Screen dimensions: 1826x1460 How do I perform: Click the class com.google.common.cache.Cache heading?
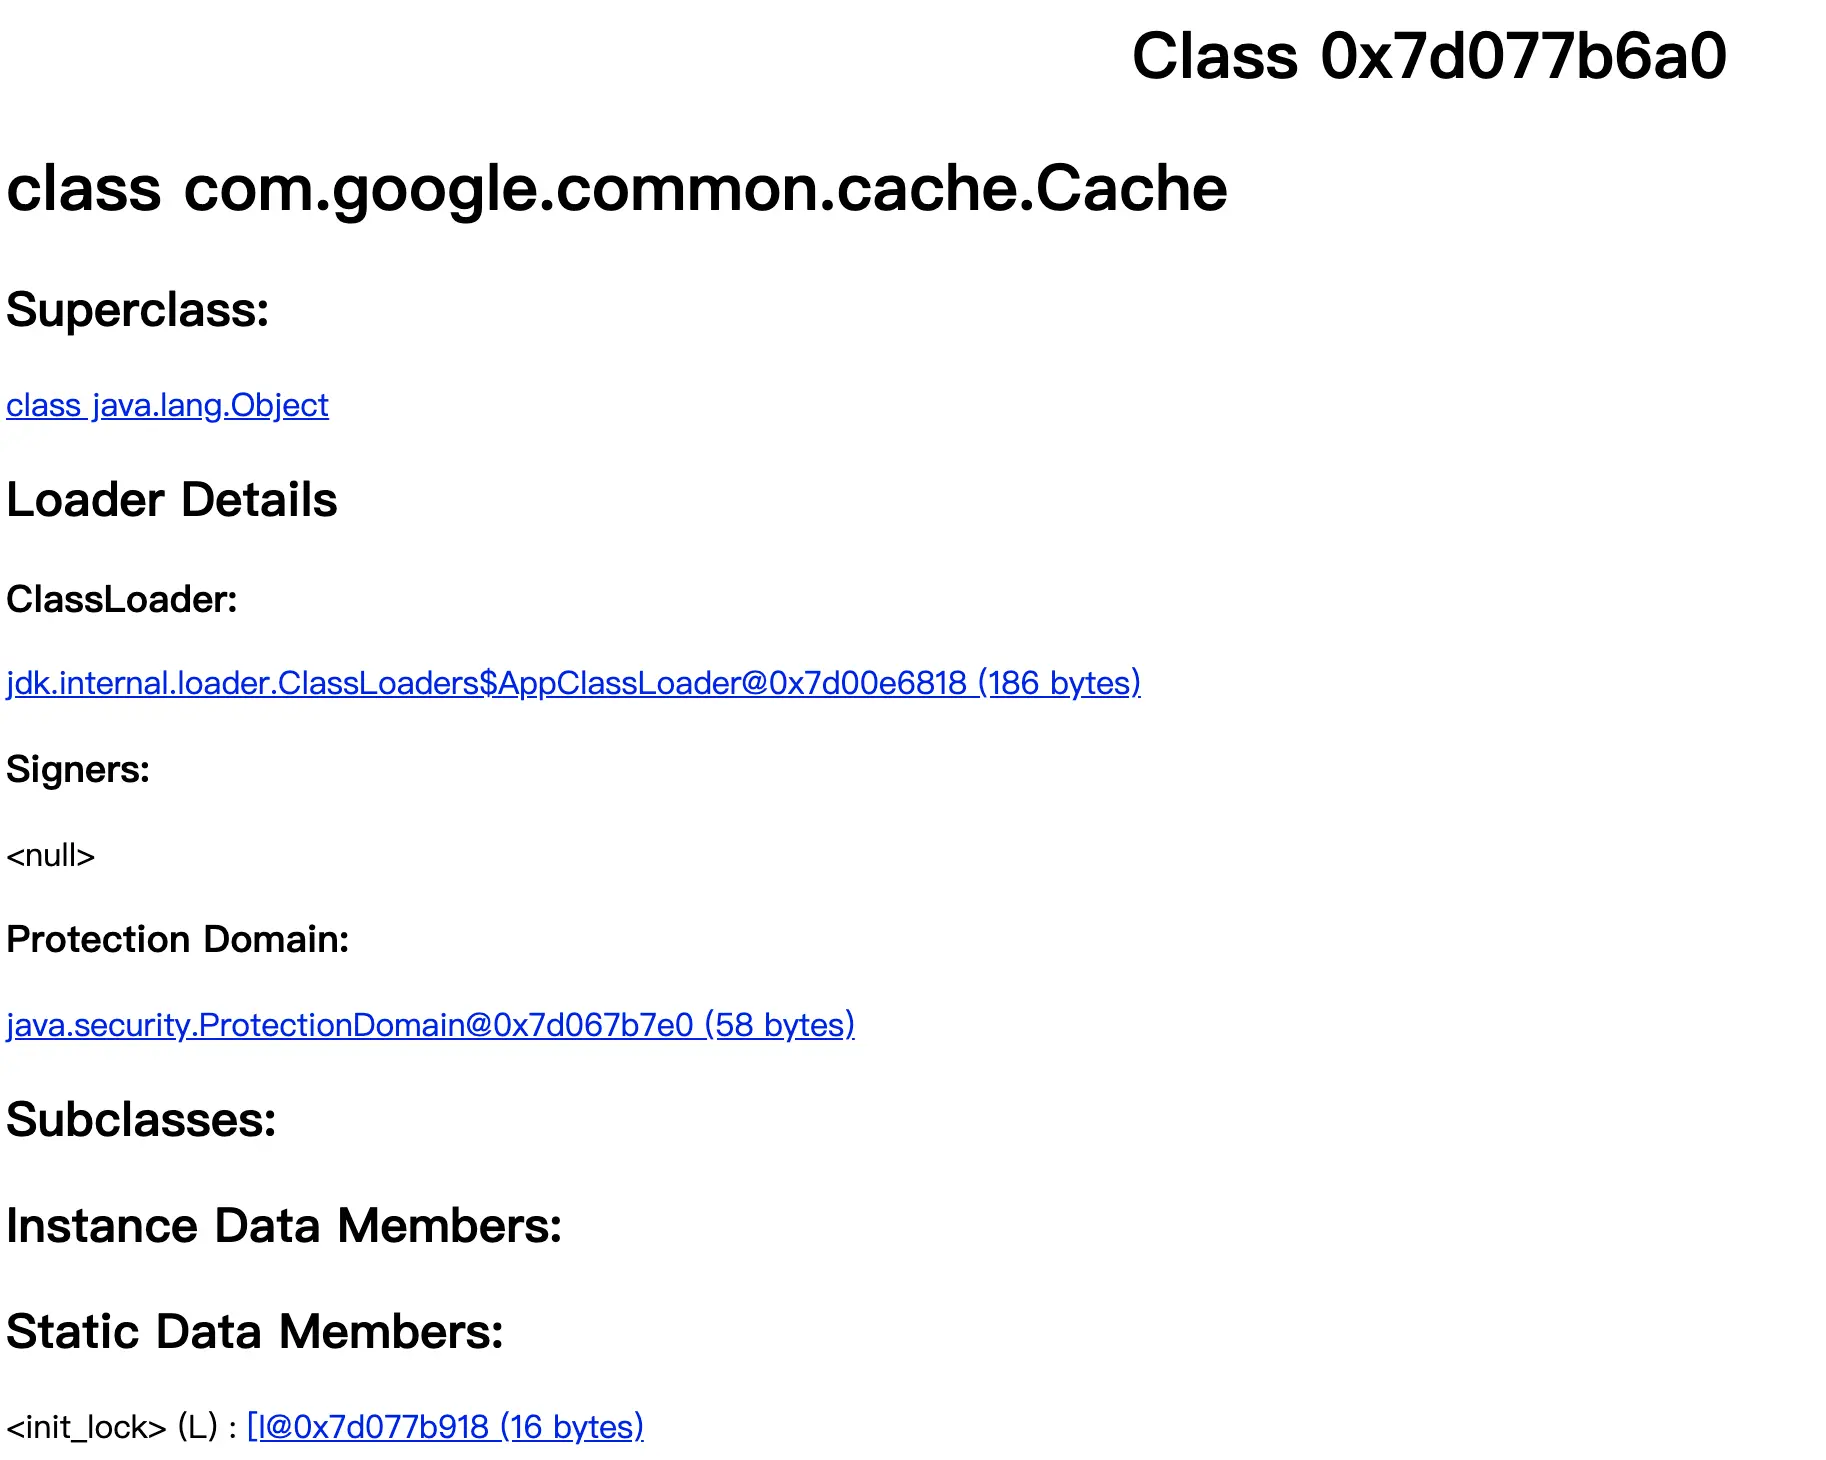point(617,188)
